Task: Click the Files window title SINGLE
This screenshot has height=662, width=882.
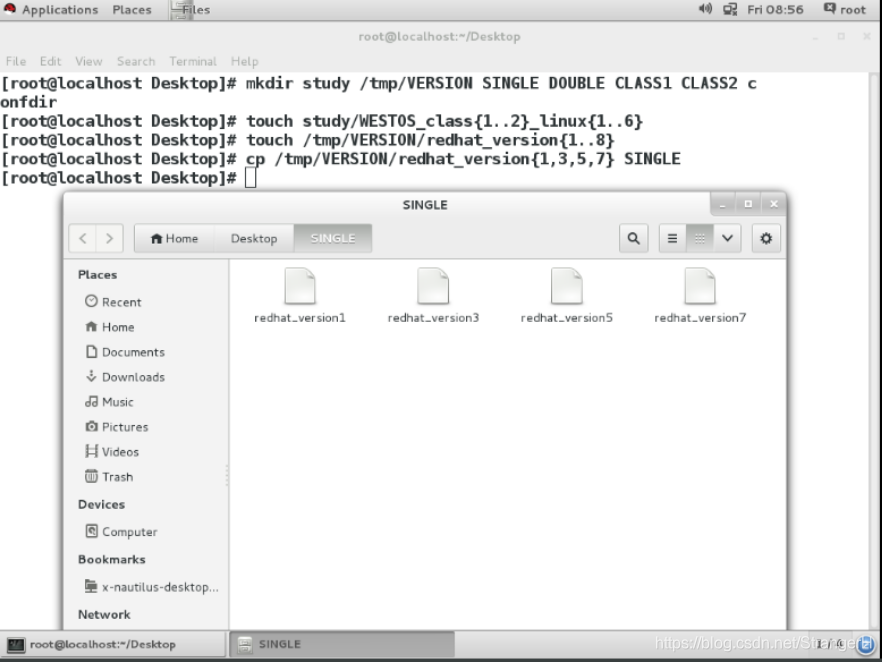Action: coord(425,205)
